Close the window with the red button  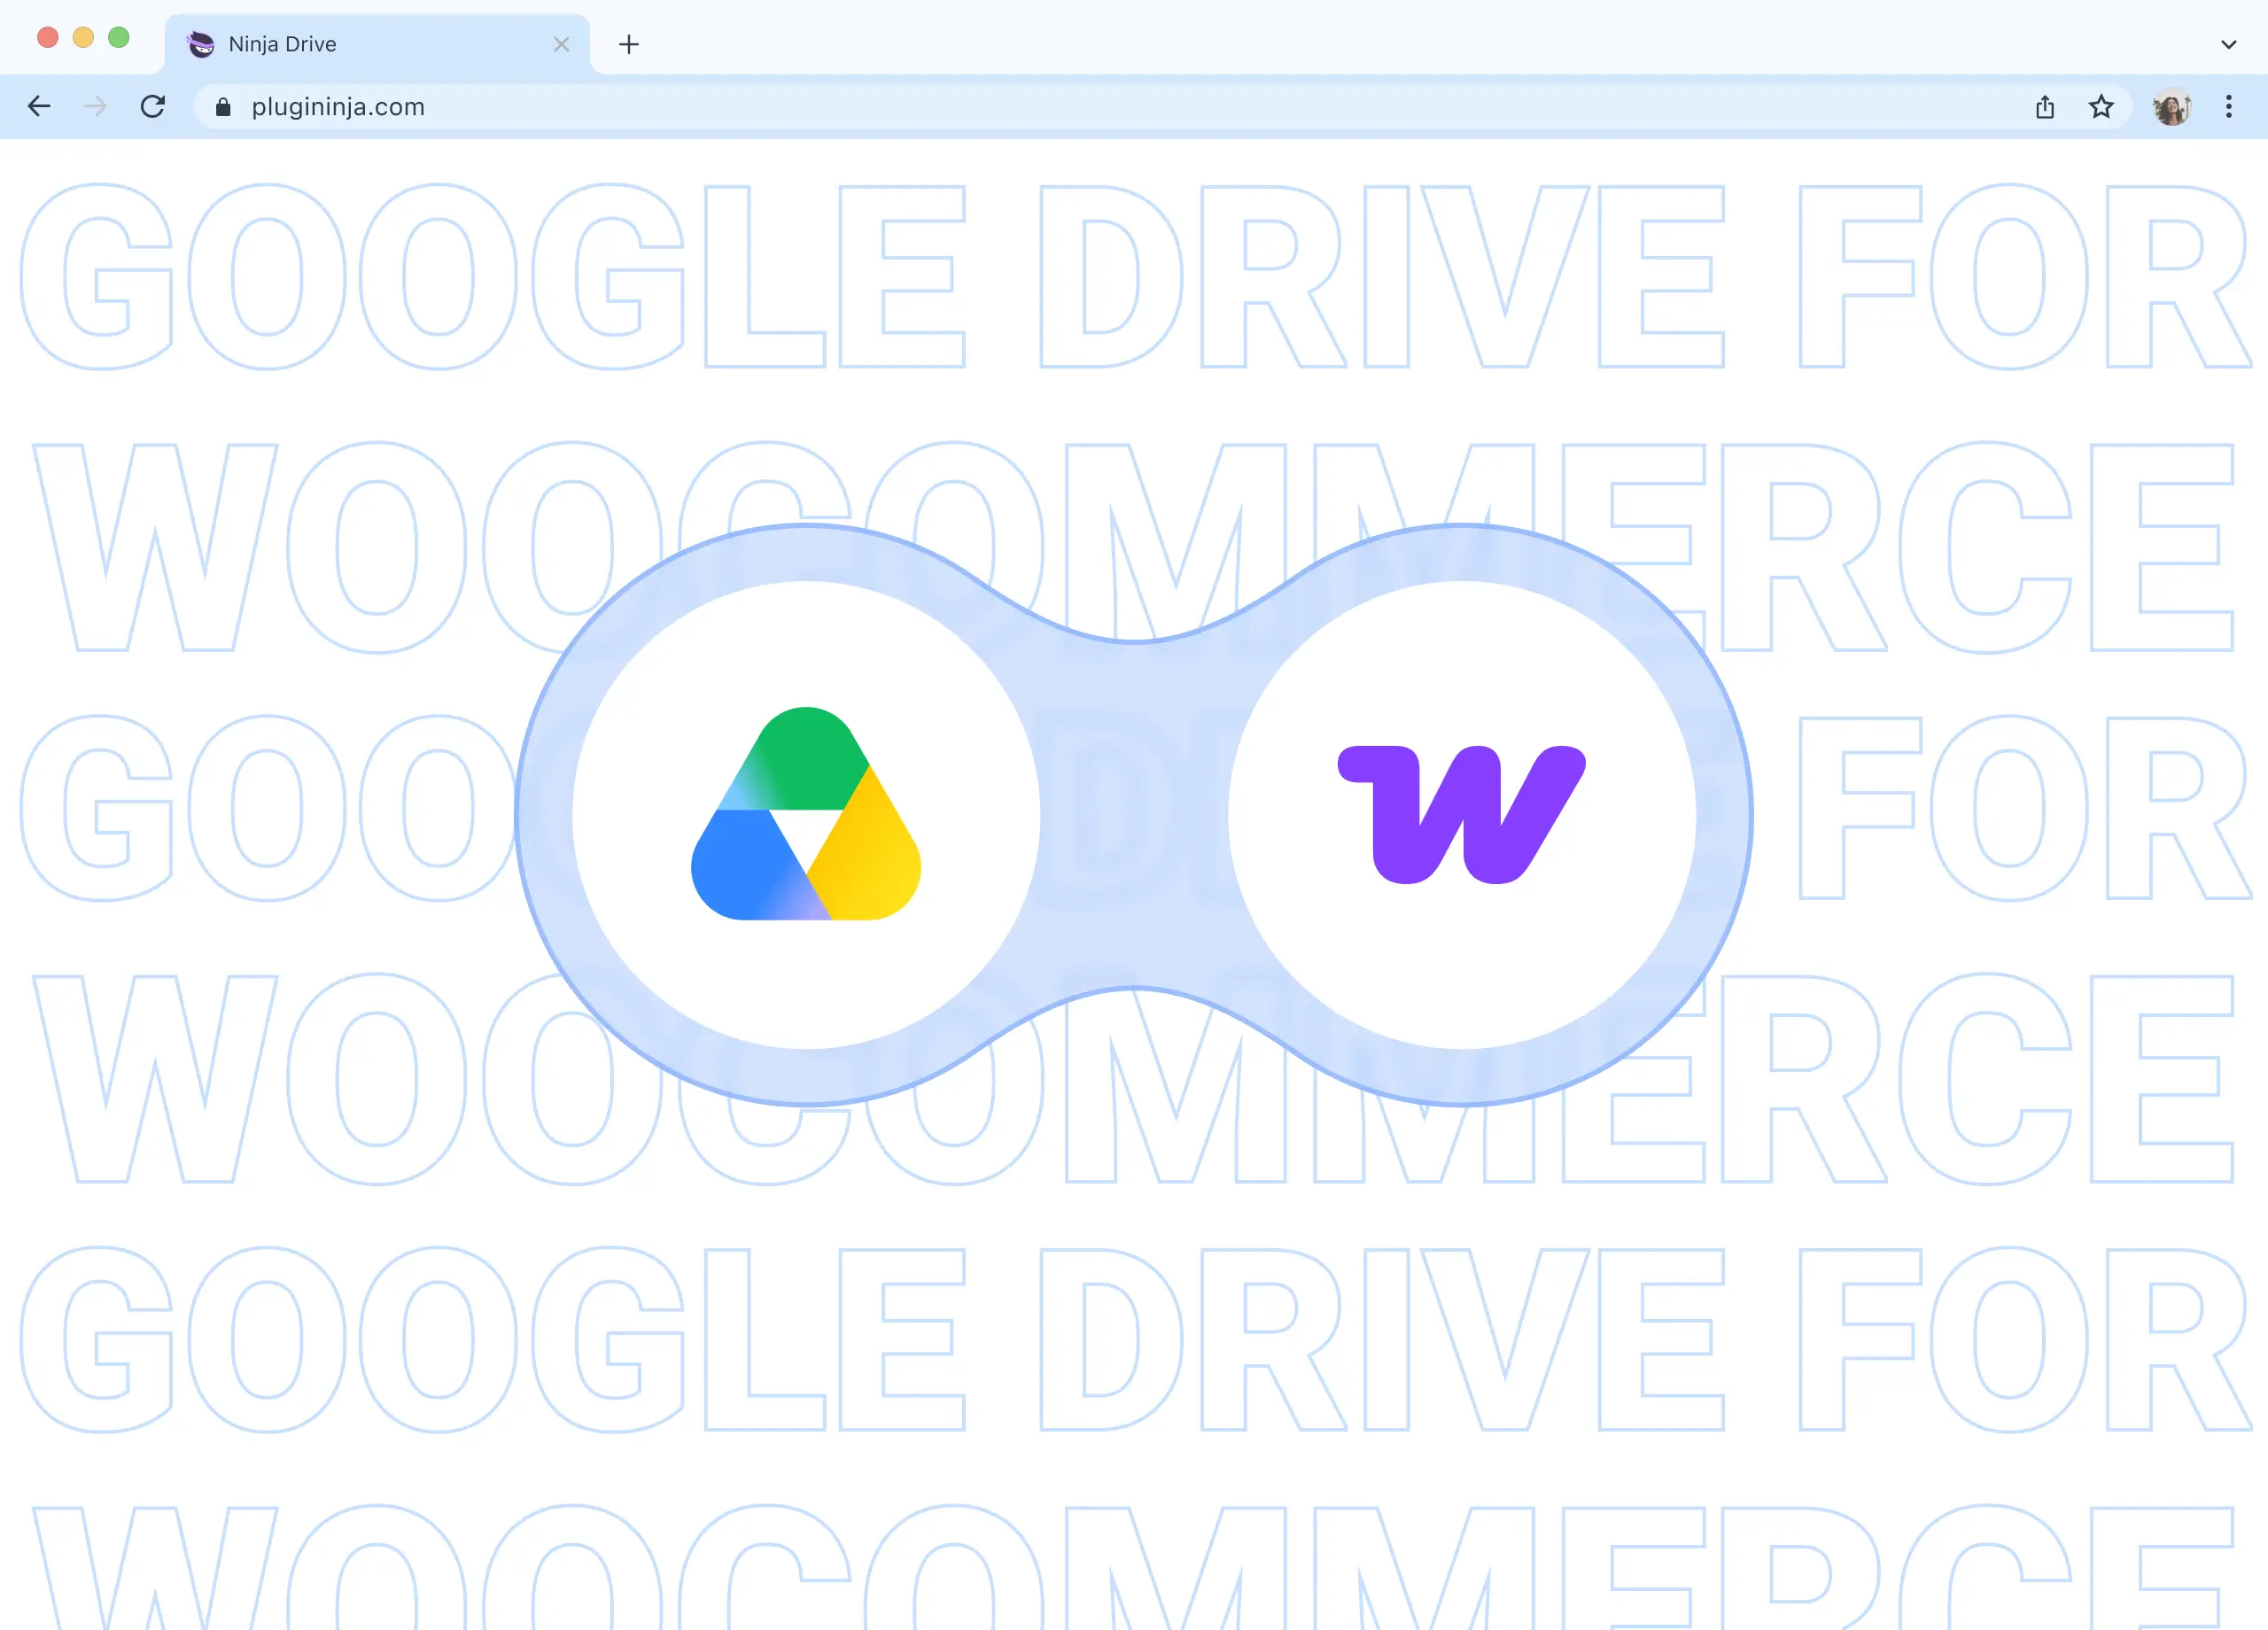(x=47, y=37)
